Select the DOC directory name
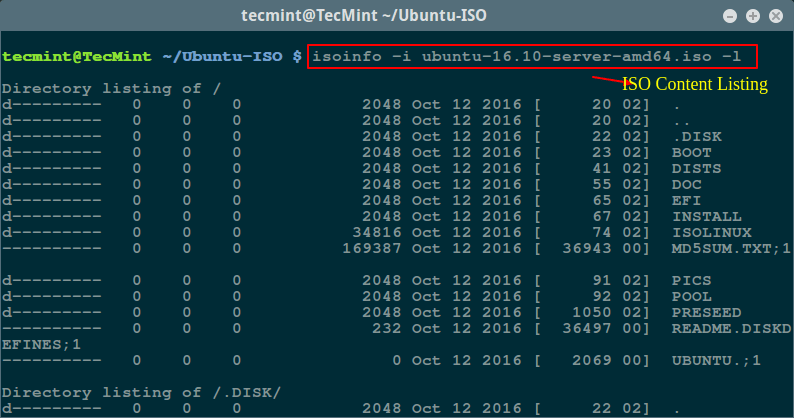 click(688, 184)
